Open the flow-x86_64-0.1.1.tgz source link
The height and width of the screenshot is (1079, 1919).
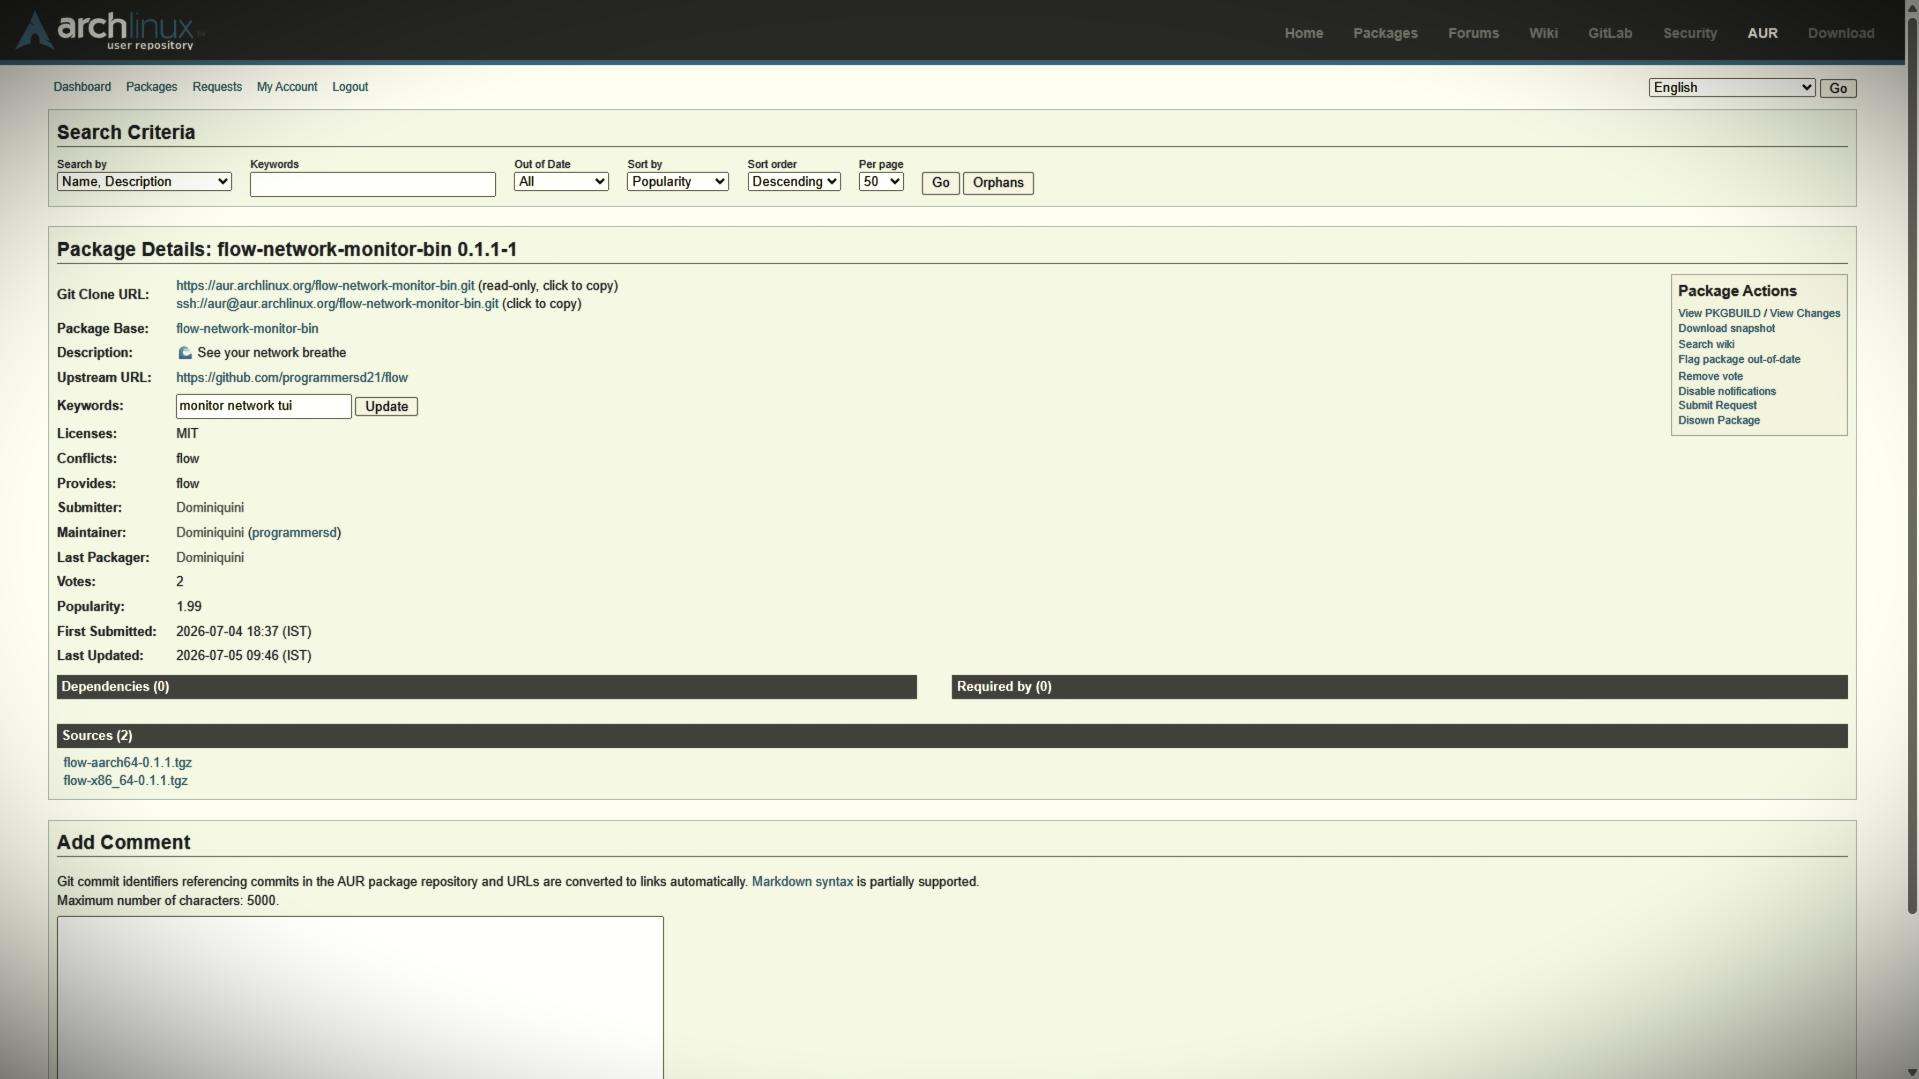[125, 781]
